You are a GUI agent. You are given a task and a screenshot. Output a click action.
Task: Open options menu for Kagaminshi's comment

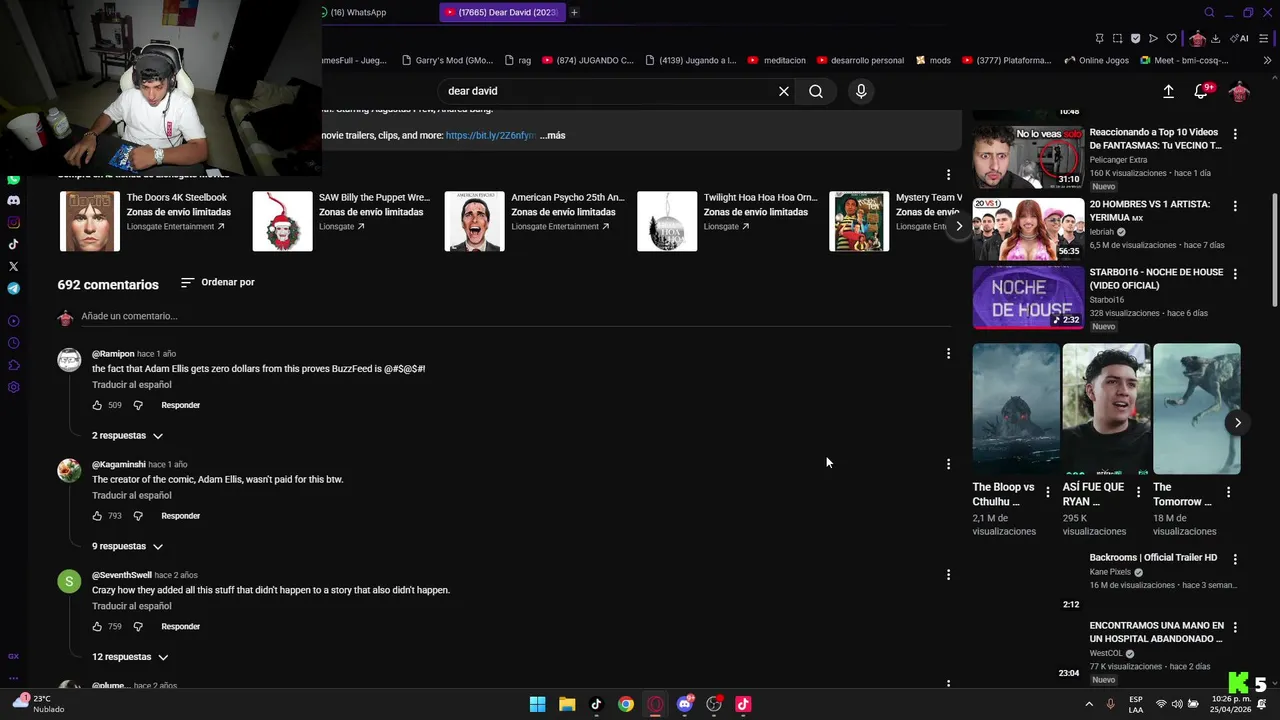point(948,464)
